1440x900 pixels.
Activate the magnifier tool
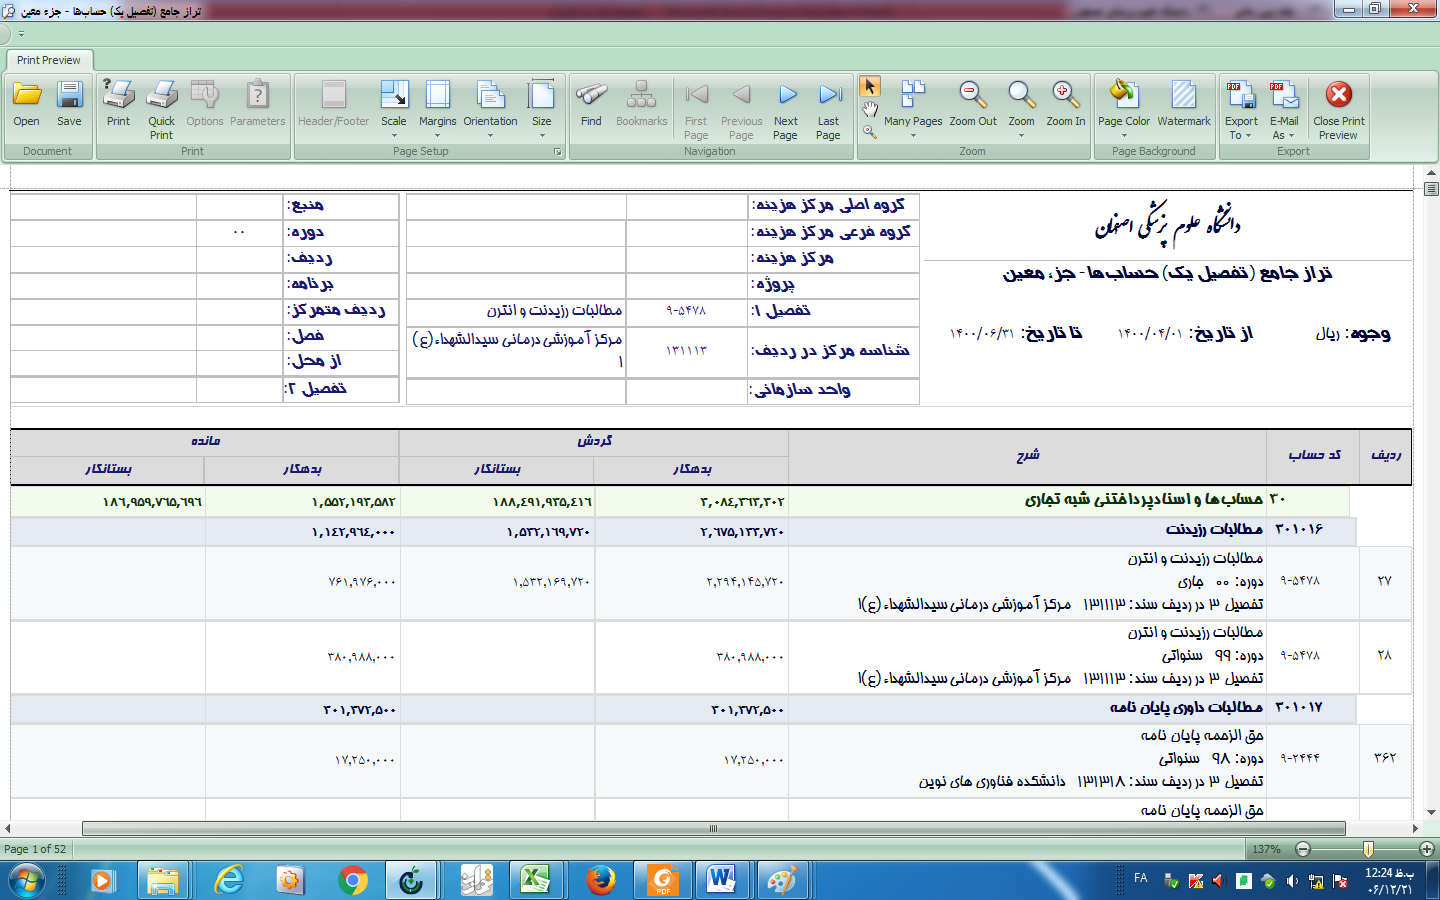click(x=870, y=131)
